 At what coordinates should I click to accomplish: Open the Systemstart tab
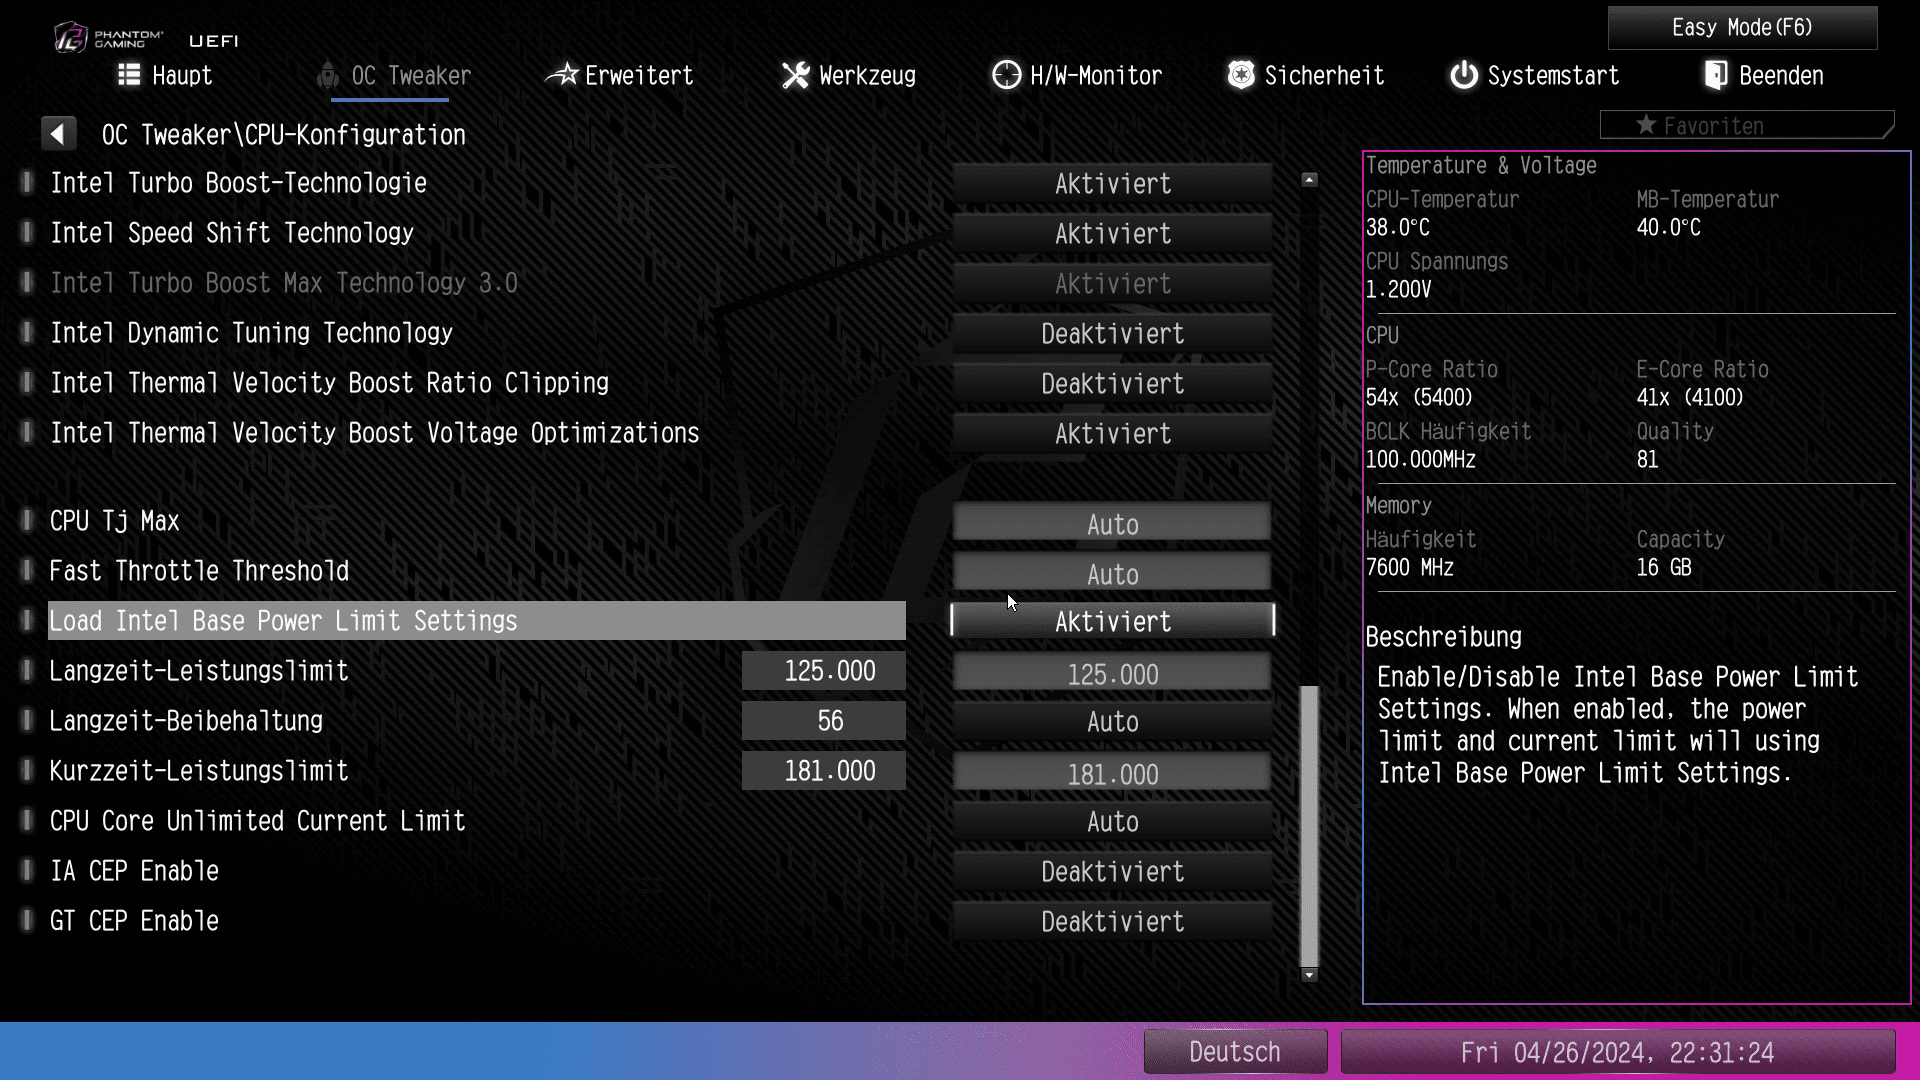pyautogui.click(x=1535, y=75)
